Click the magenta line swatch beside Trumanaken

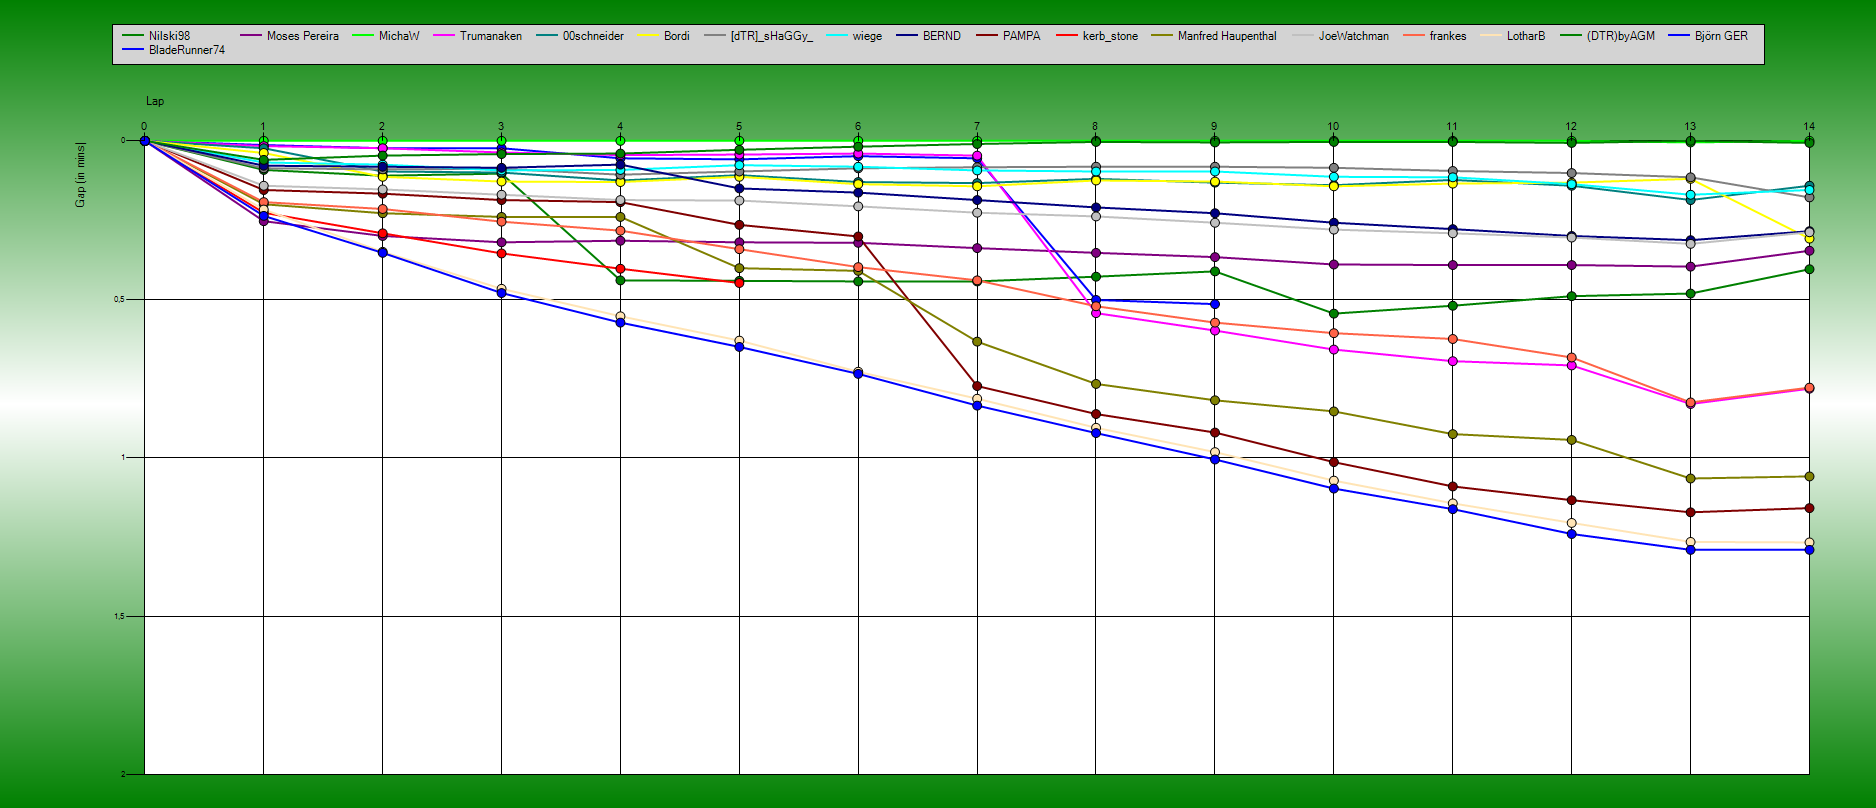click(444, 36)
